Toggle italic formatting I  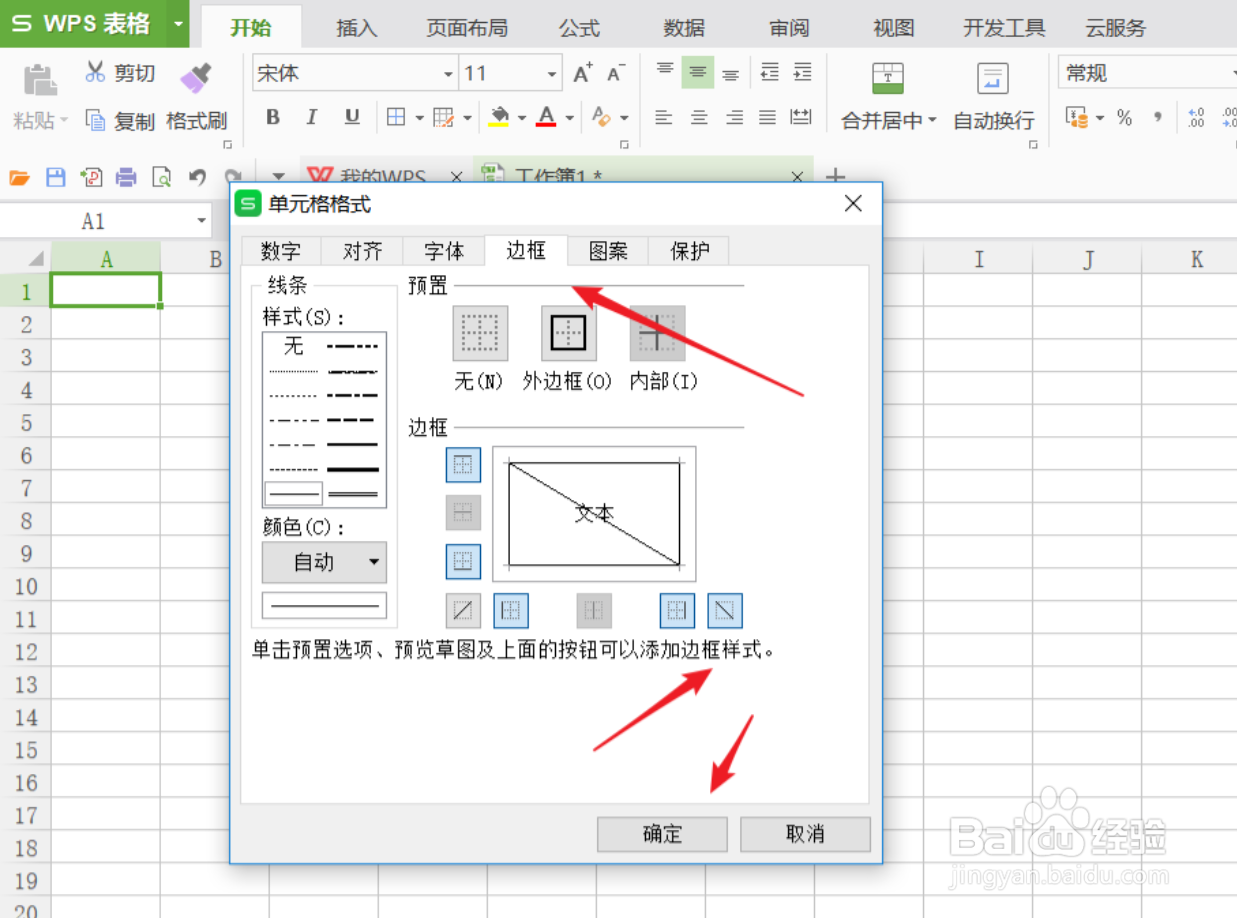click(312, 117)
